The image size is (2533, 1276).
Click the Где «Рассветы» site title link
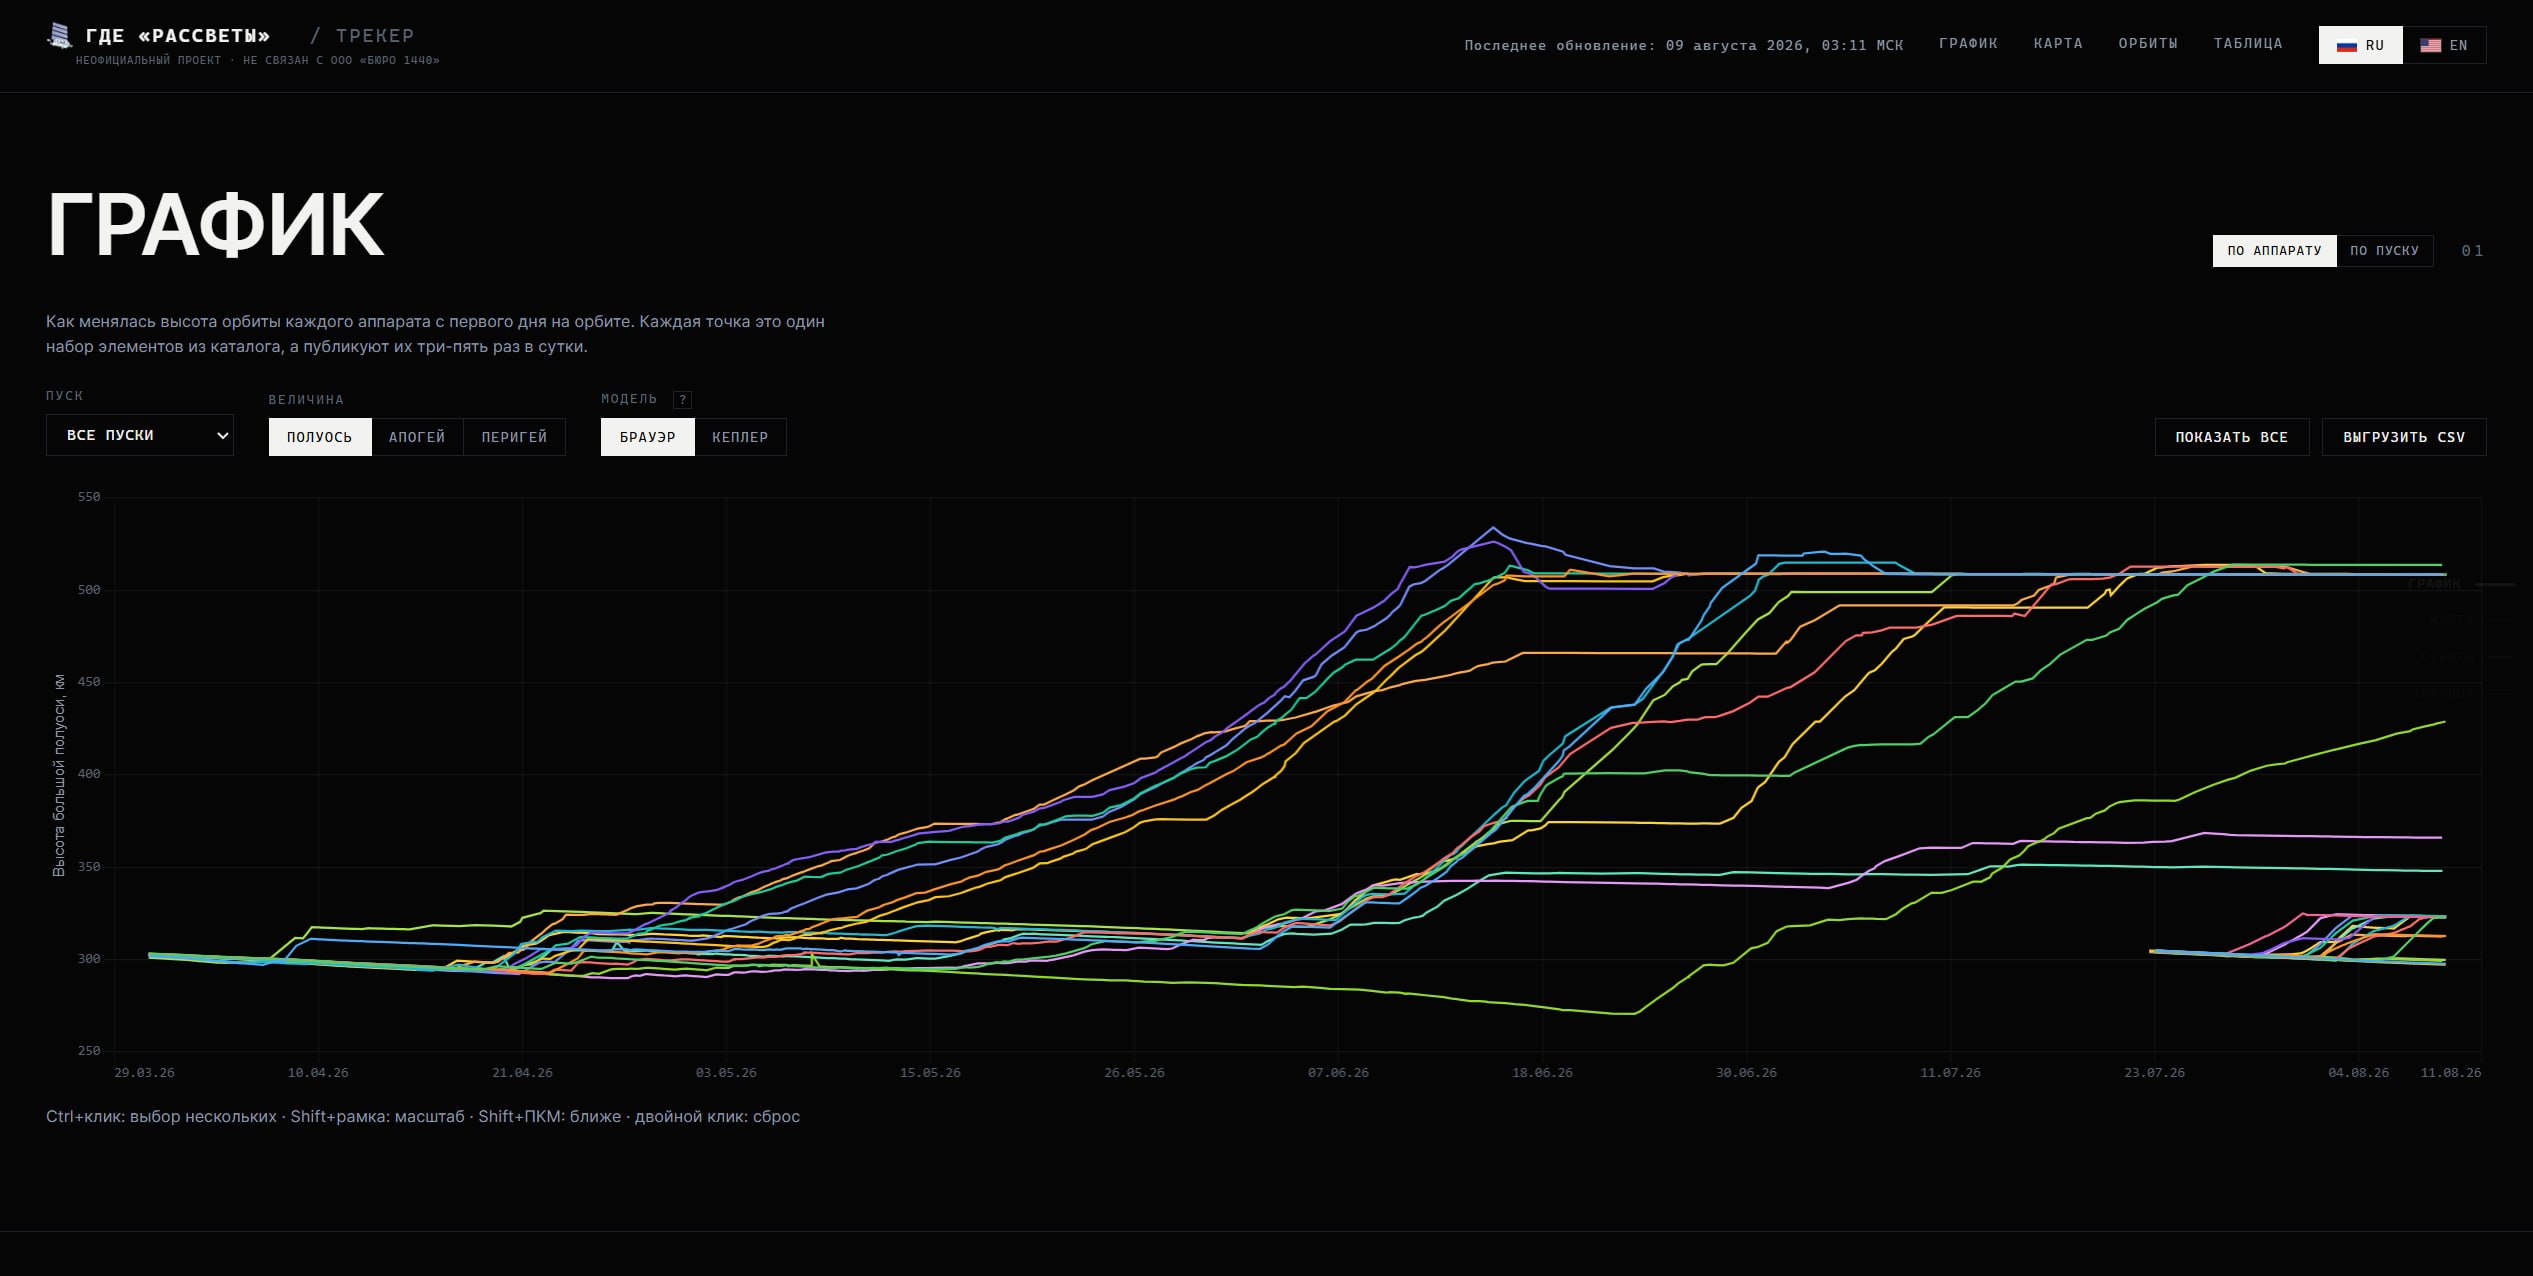tap(178, 36)
